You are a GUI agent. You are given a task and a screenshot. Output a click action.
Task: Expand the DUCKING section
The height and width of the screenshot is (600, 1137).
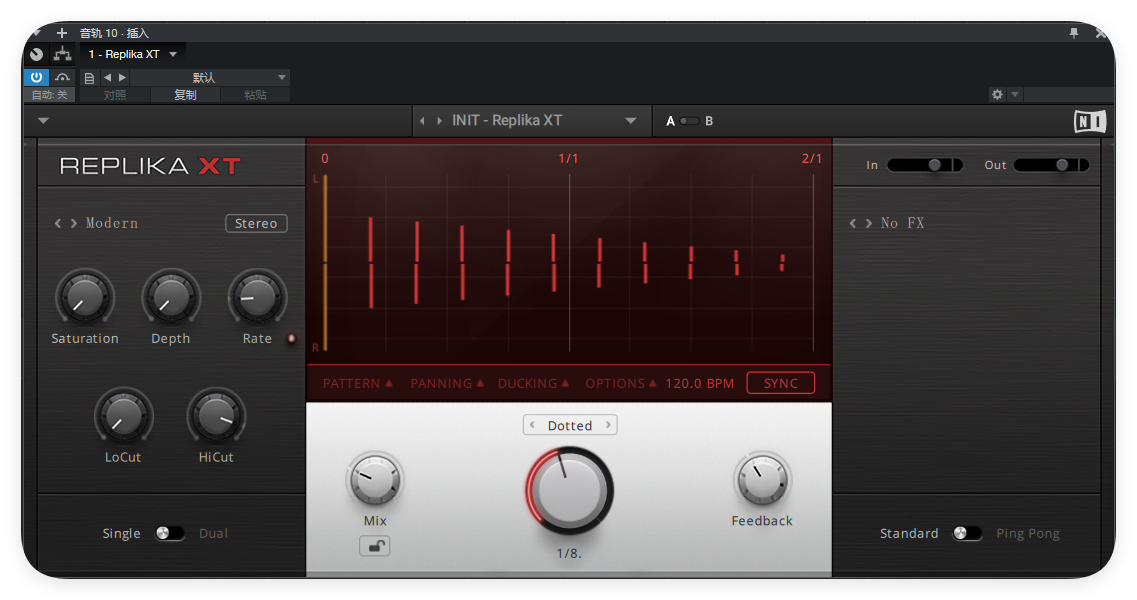[x=533, y=383]
